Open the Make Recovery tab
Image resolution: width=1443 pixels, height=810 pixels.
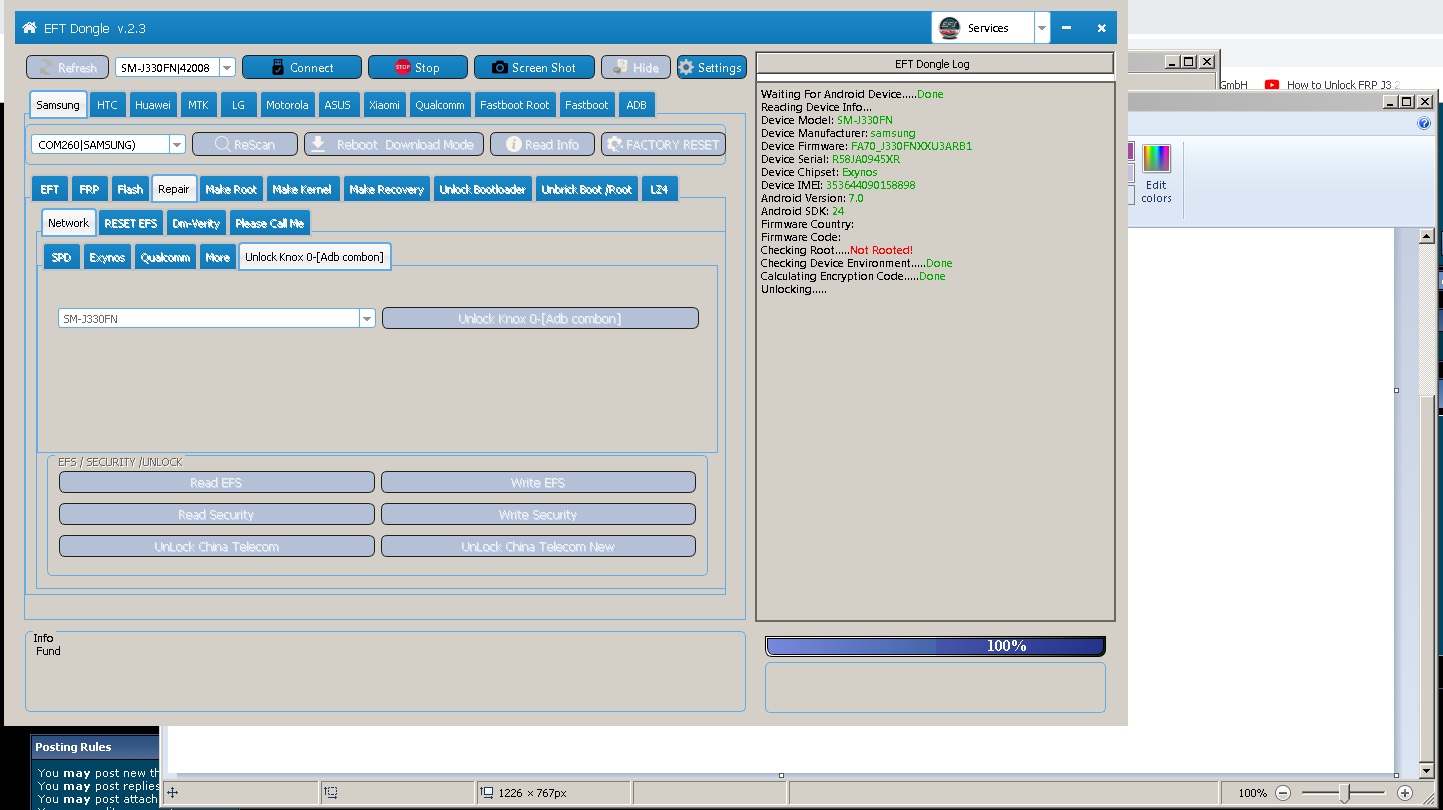tap(387, 189)
